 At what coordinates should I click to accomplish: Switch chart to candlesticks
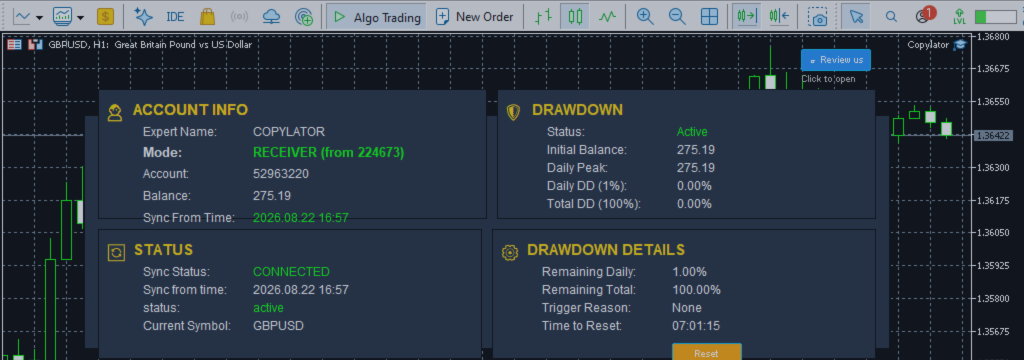pyautogui.click(x=575, y=16)
